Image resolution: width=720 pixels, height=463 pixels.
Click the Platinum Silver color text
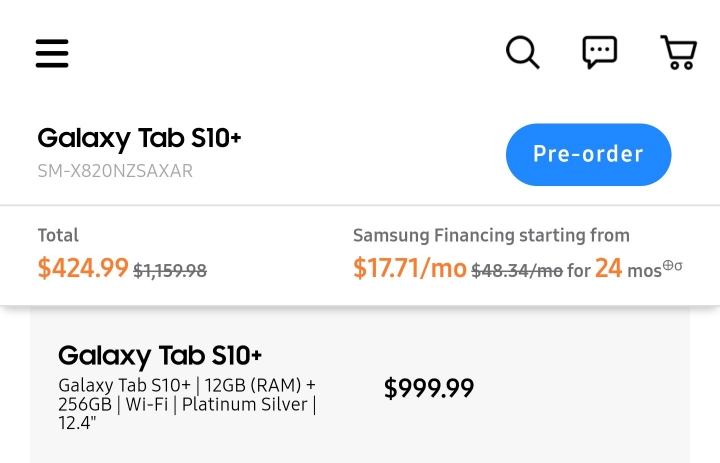pos(244,404)
